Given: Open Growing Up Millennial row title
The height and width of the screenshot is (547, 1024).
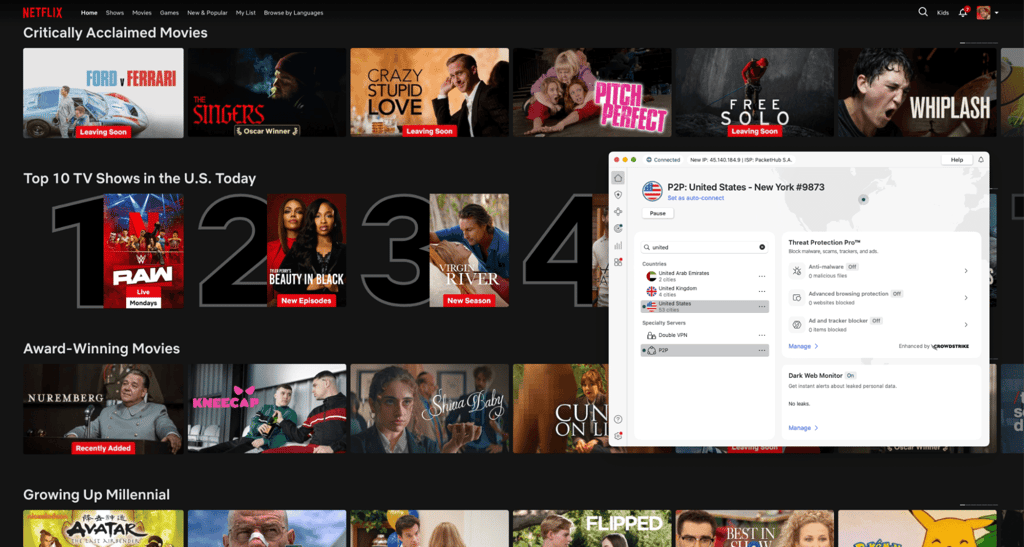Looking at the screenshot, I should pyautogui.click(x=96, y=495).
